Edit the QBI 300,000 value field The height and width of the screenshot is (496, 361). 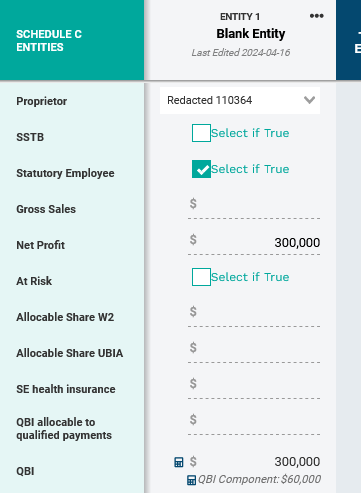click(x=254, y=462)
